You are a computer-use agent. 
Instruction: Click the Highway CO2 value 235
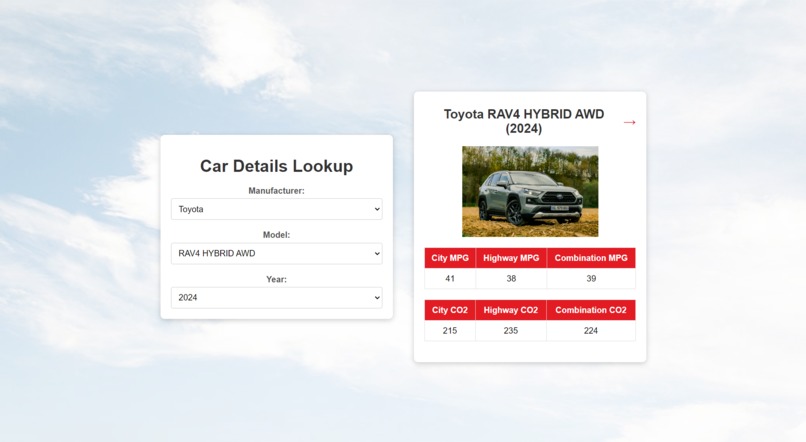tap(511, 330)
